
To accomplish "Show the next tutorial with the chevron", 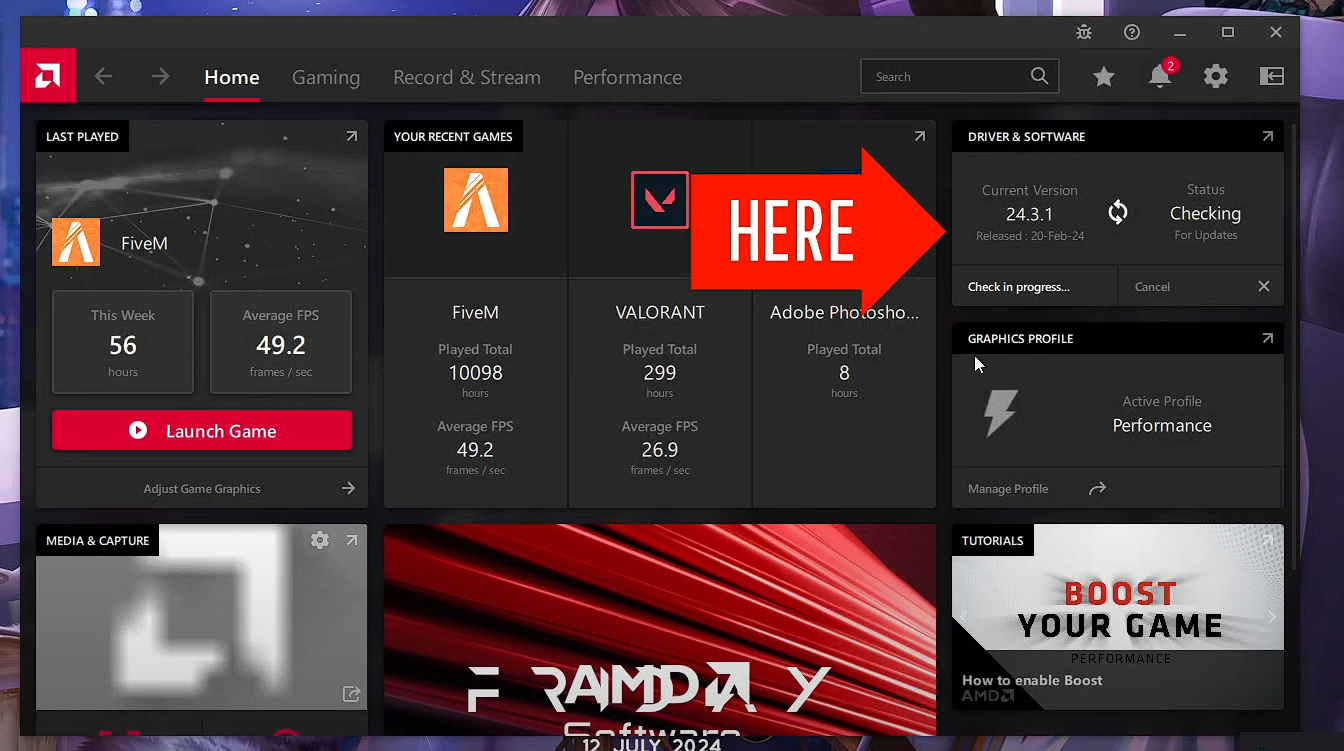I will [x=1272, y=617].
